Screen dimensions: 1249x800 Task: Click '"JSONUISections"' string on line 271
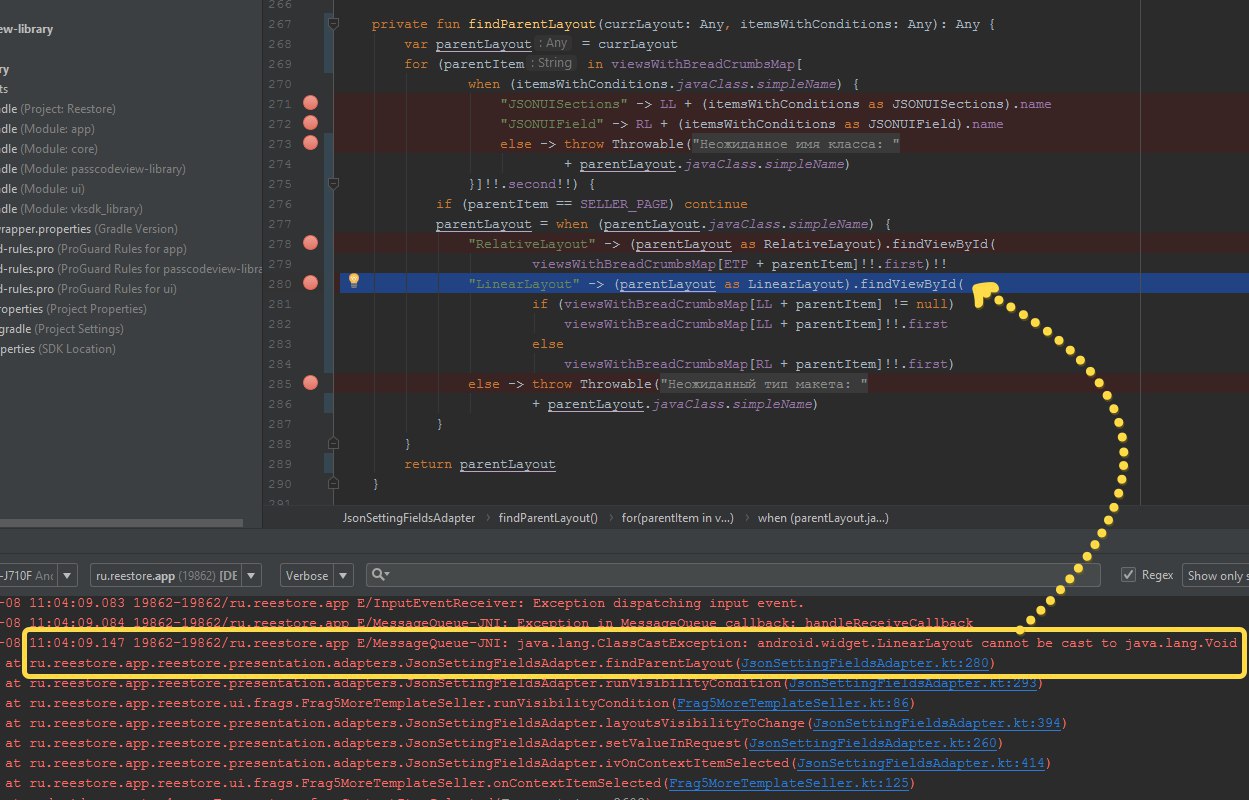(x=564, y=104)
